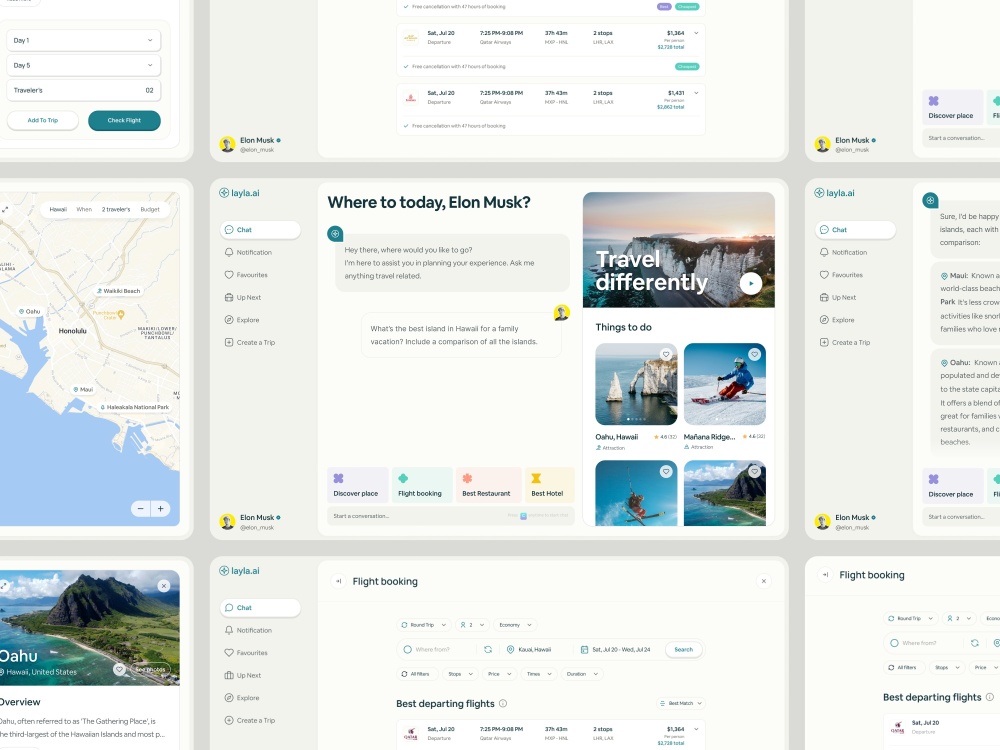Select Budget tab on the map

point(150,209)
